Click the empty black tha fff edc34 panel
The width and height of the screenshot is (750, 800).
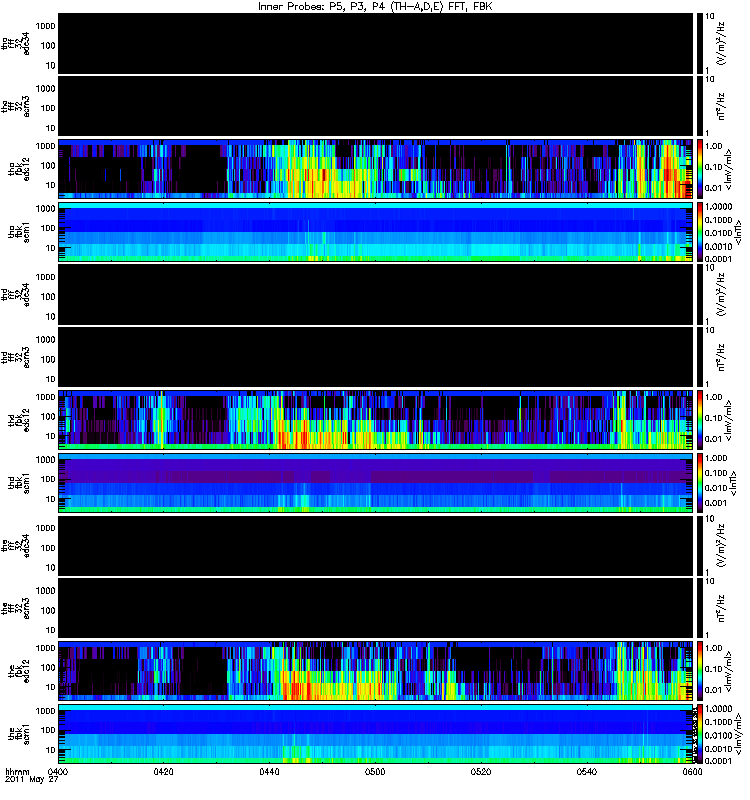pyautogui.click(x=376, y=44)
